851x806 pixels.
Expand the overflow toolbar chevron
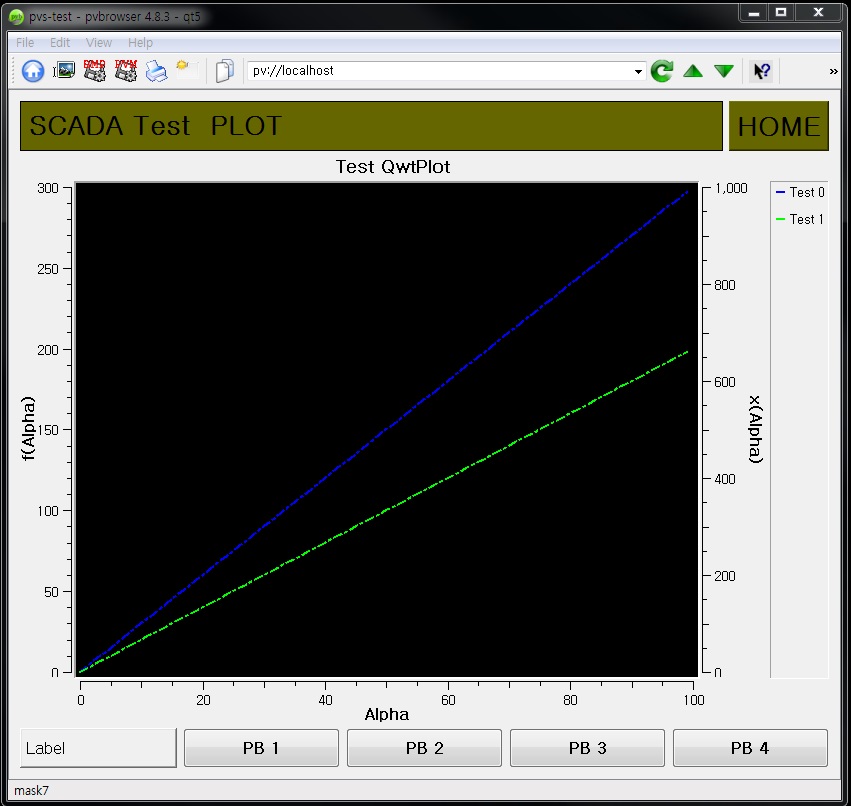pyautogui.click(x=833, y=70)
